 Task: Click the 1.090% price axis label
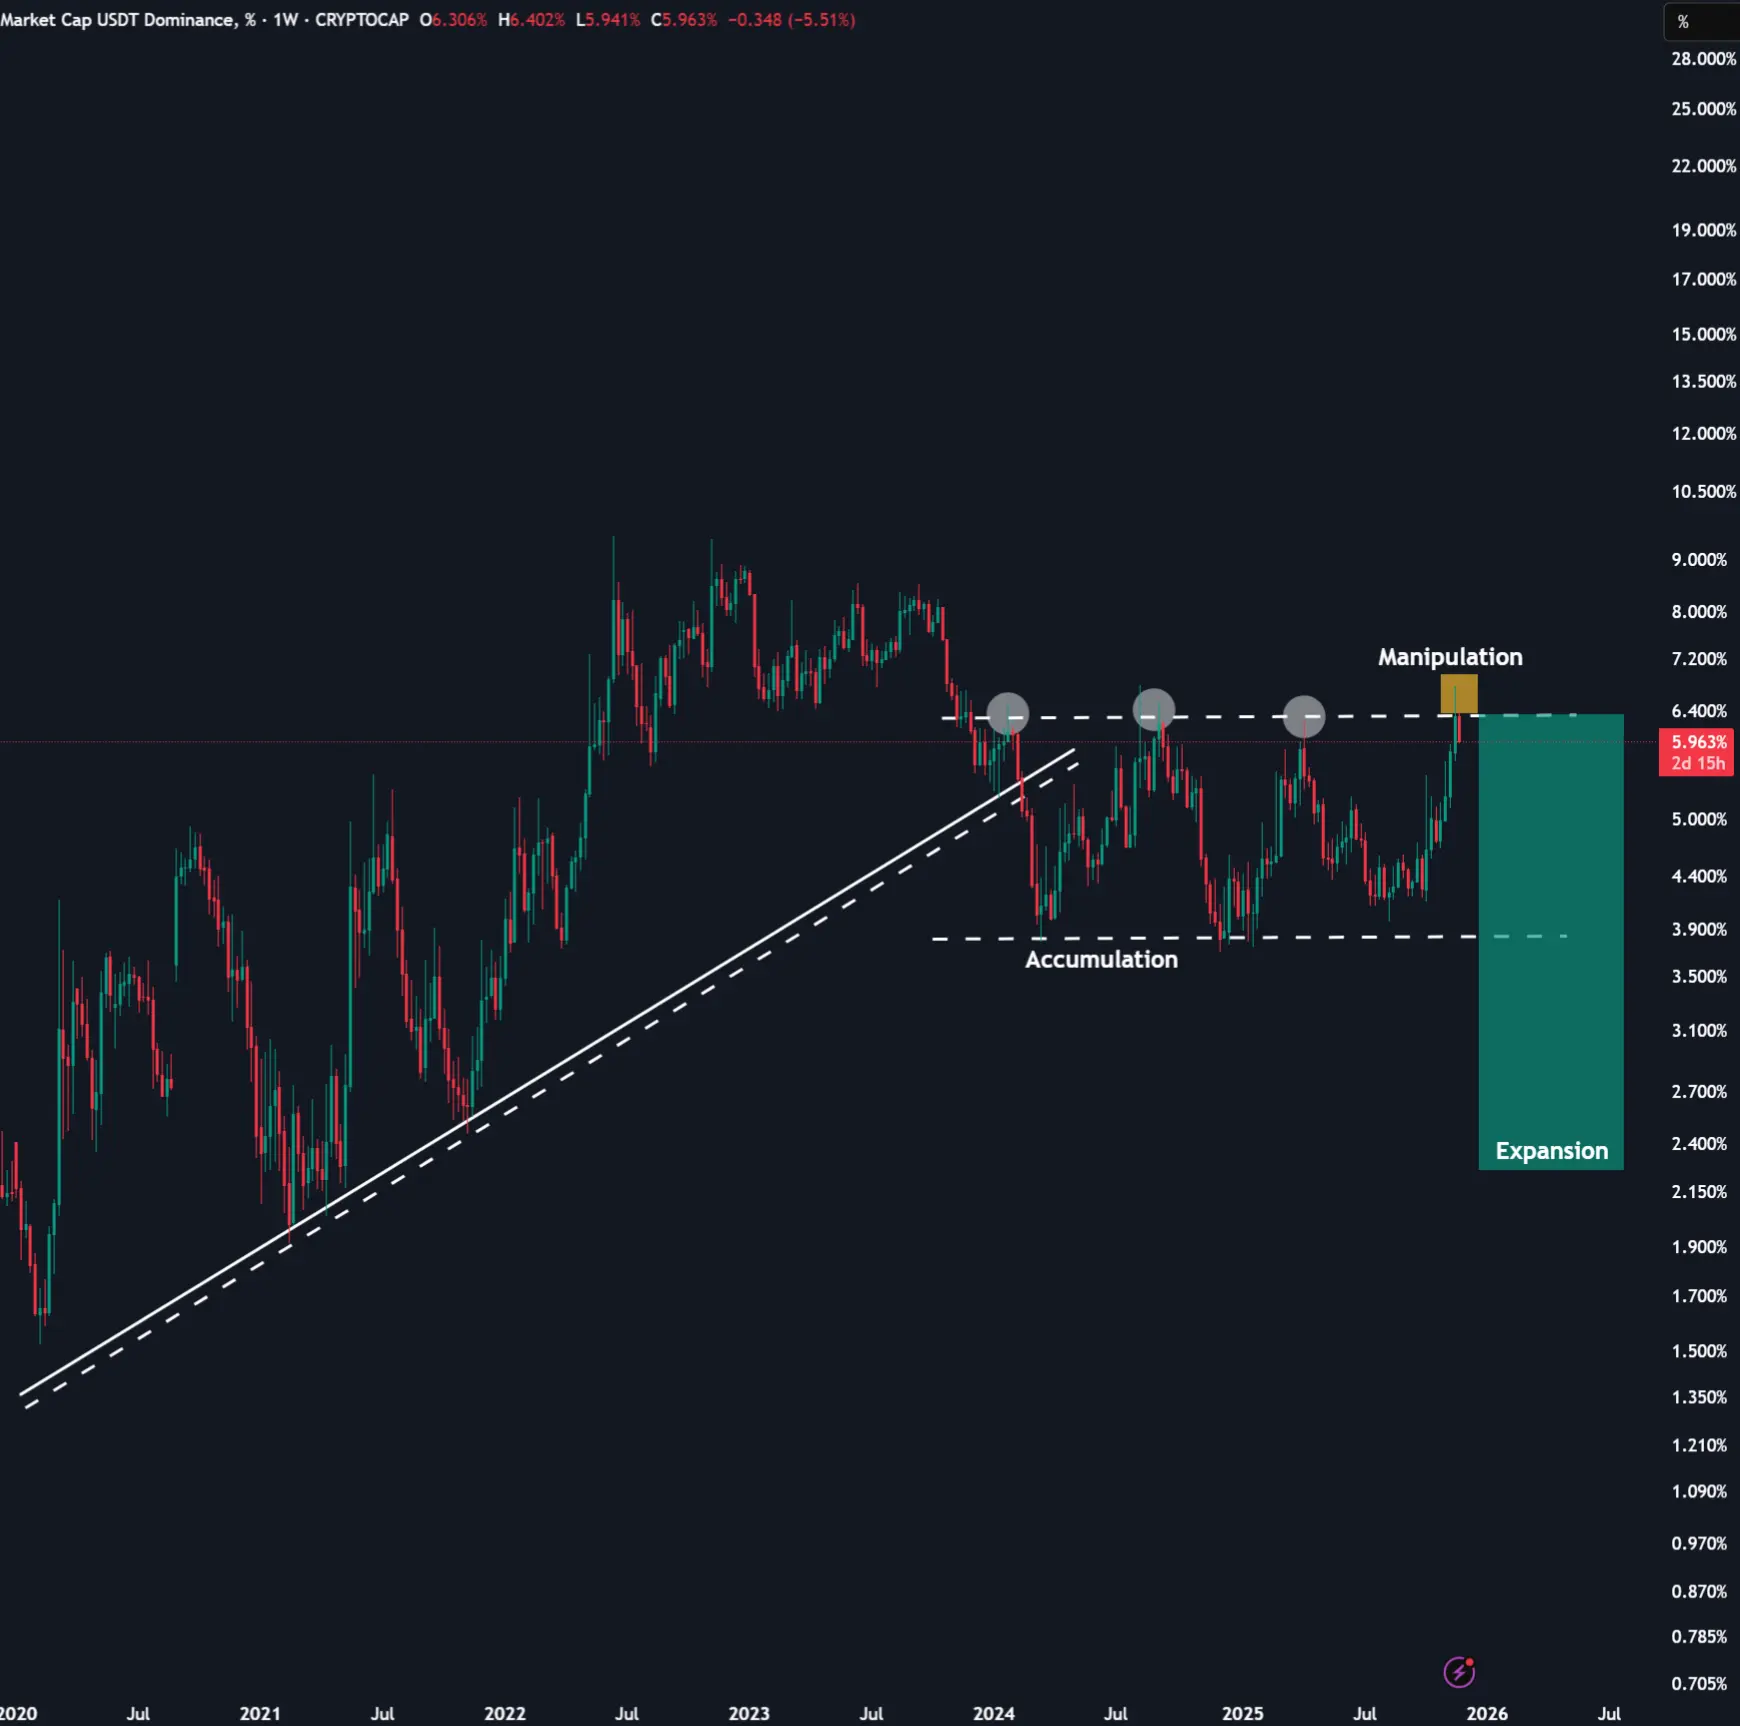click(x=1699, y=1491)
